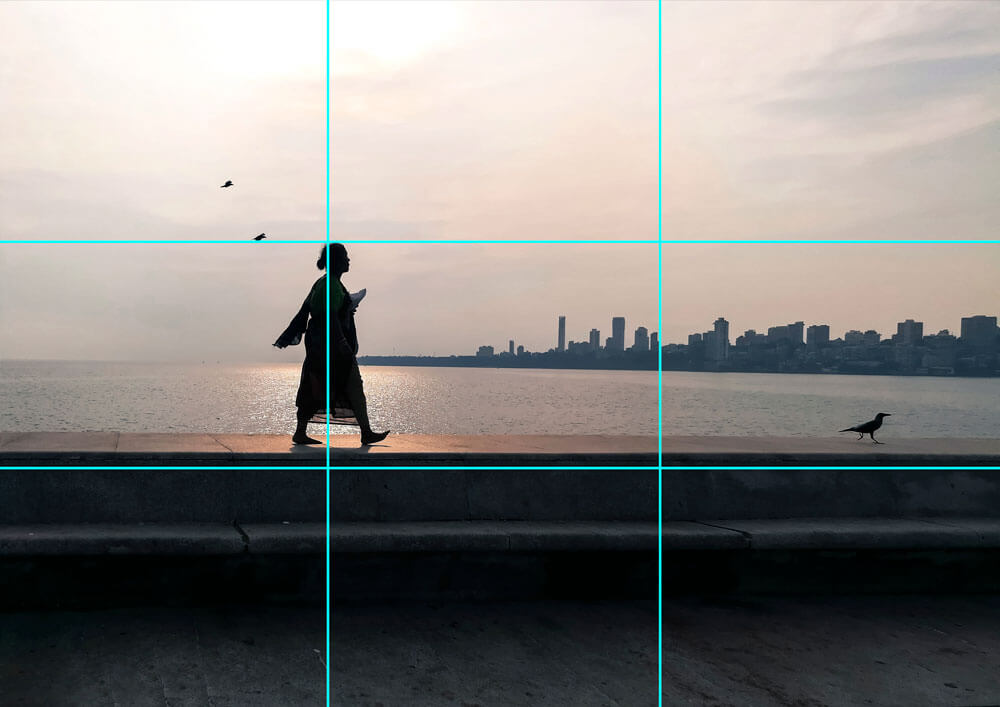Select the higher flying bird in the sky
The width and height of the screenshot is (1000, 707).
tap(227, 184)
